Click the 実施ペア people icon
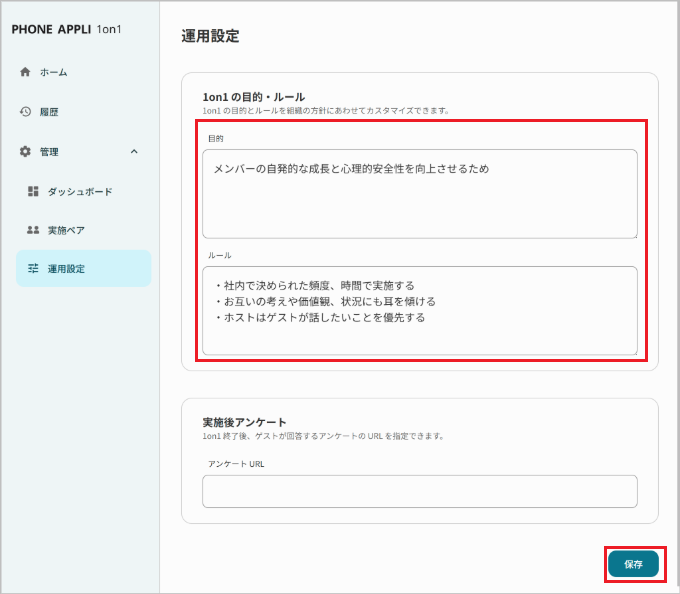This screenshot has width=680, height=594. click(33, 230)
